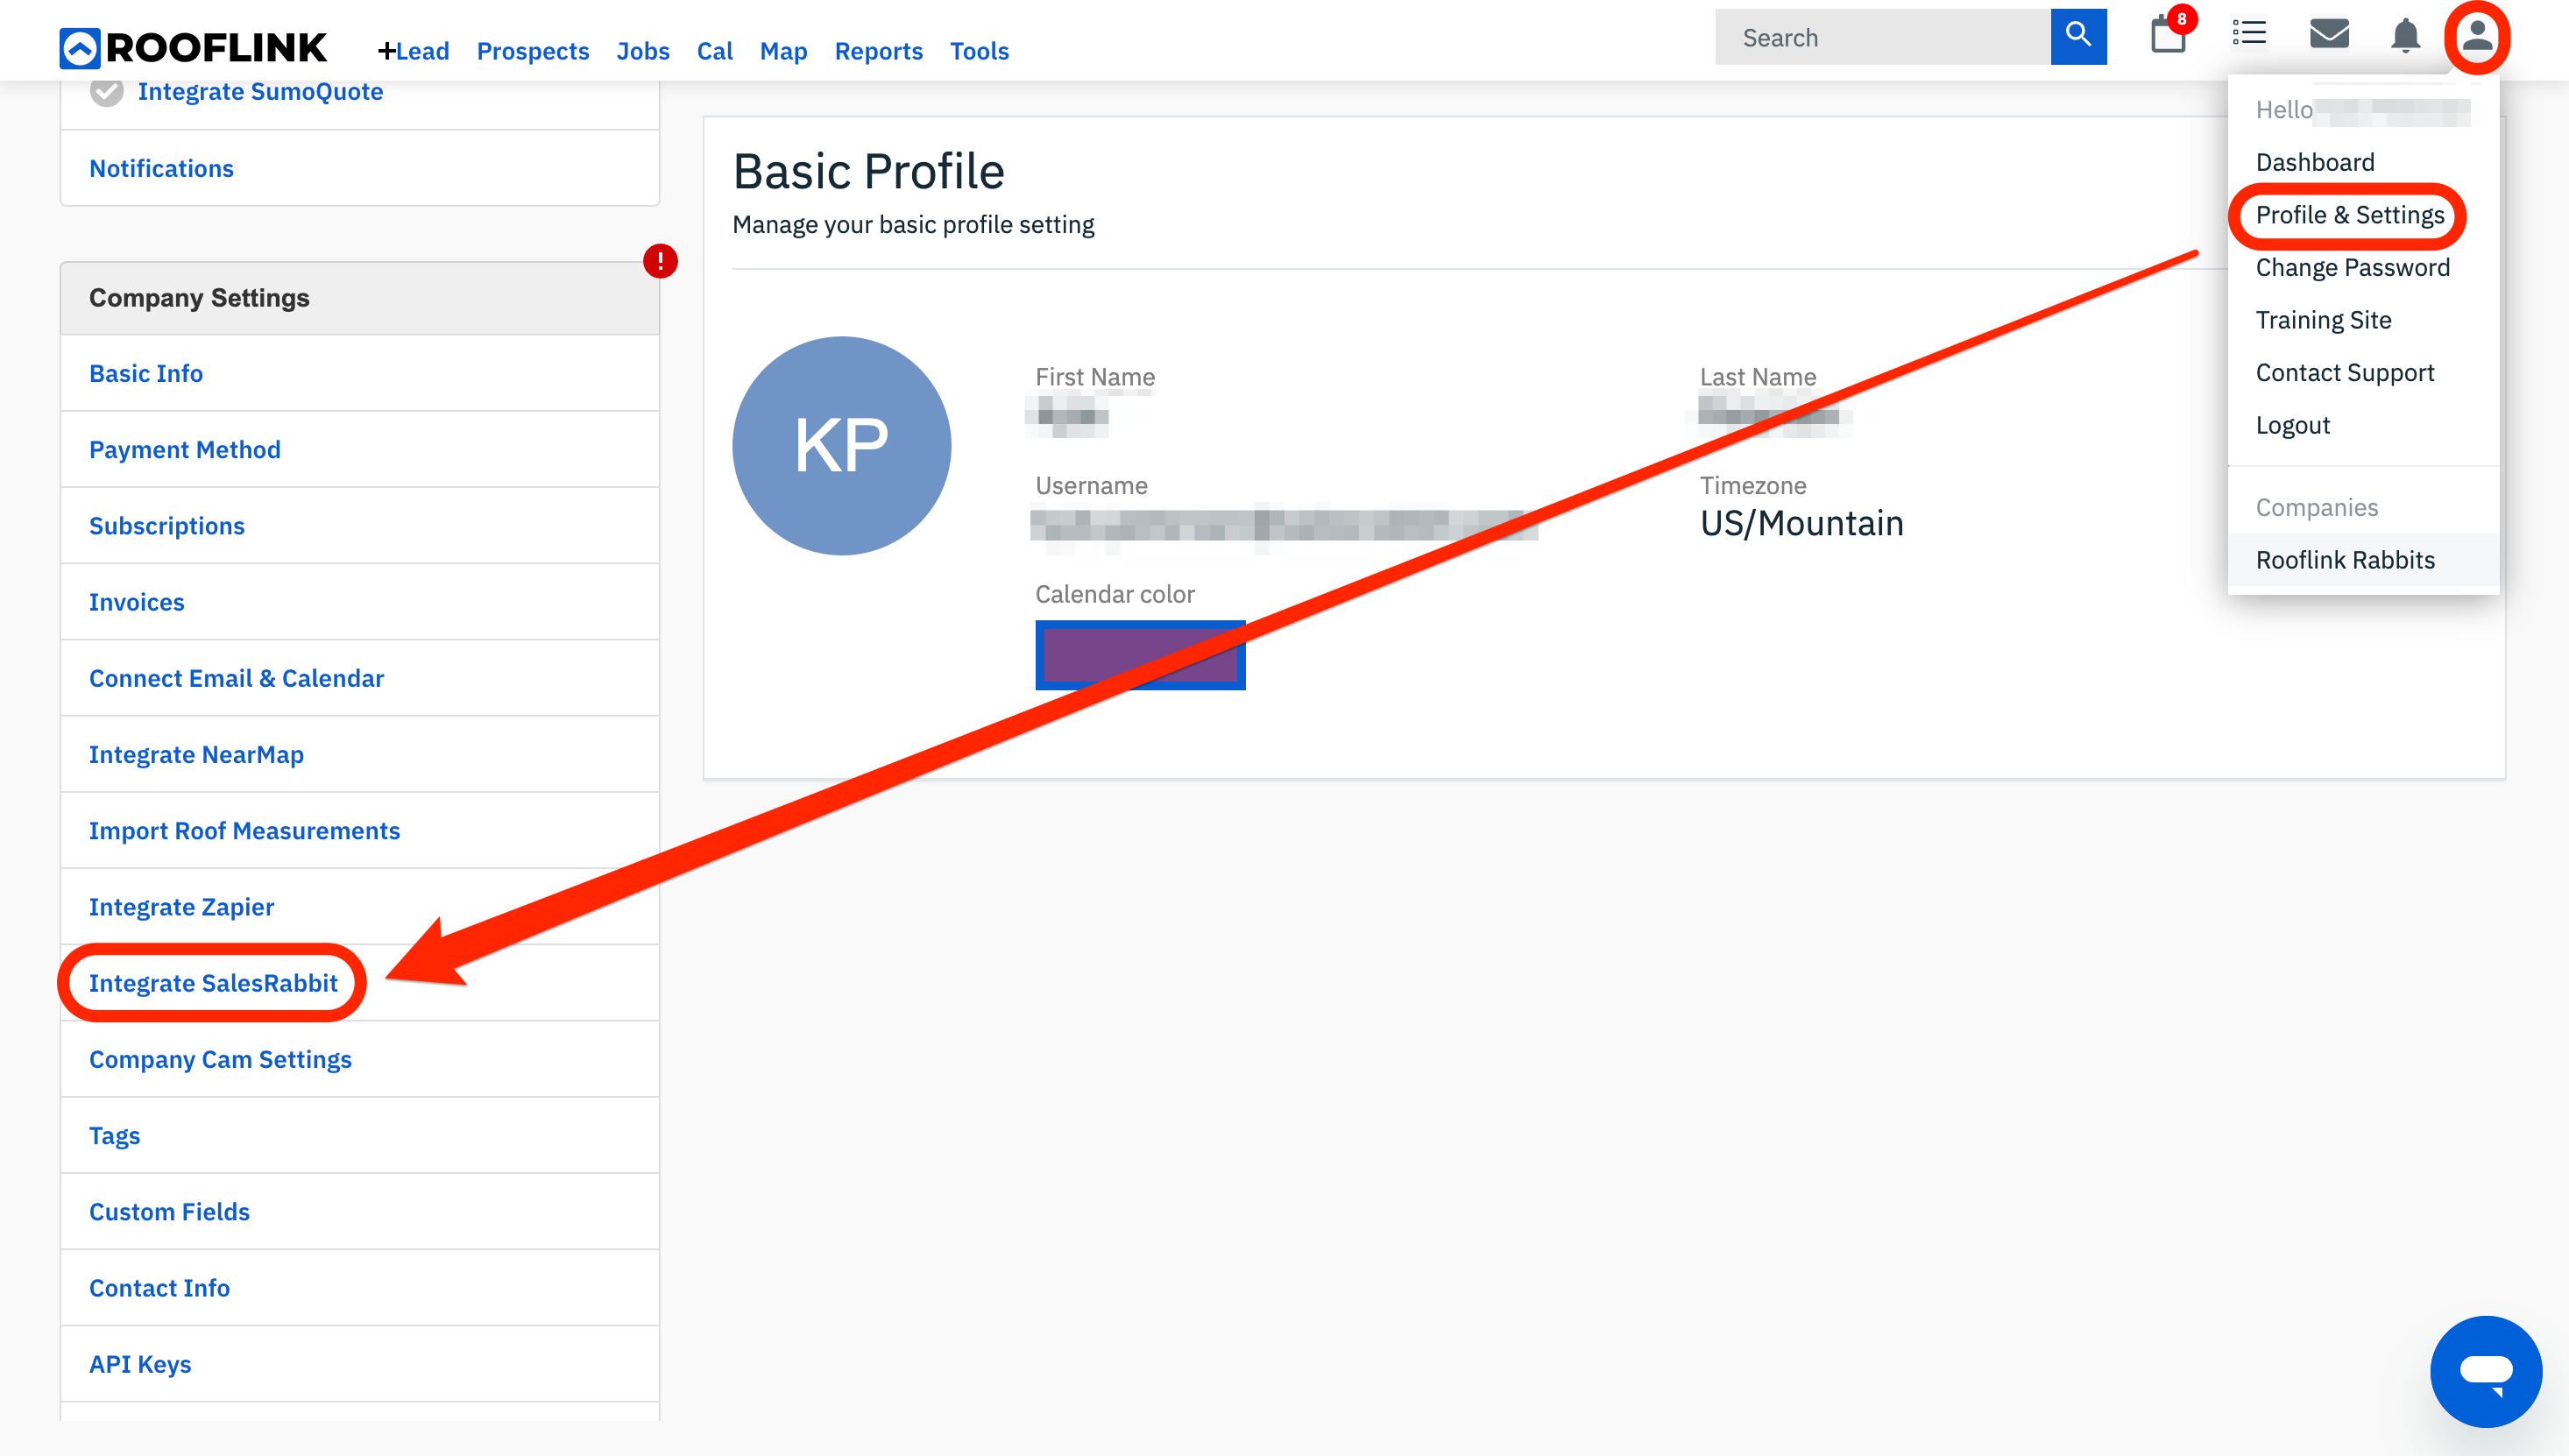Open Connect Email & Calendar
This screenshot has width=2569, height=1456.
click(x=236, y=678)
